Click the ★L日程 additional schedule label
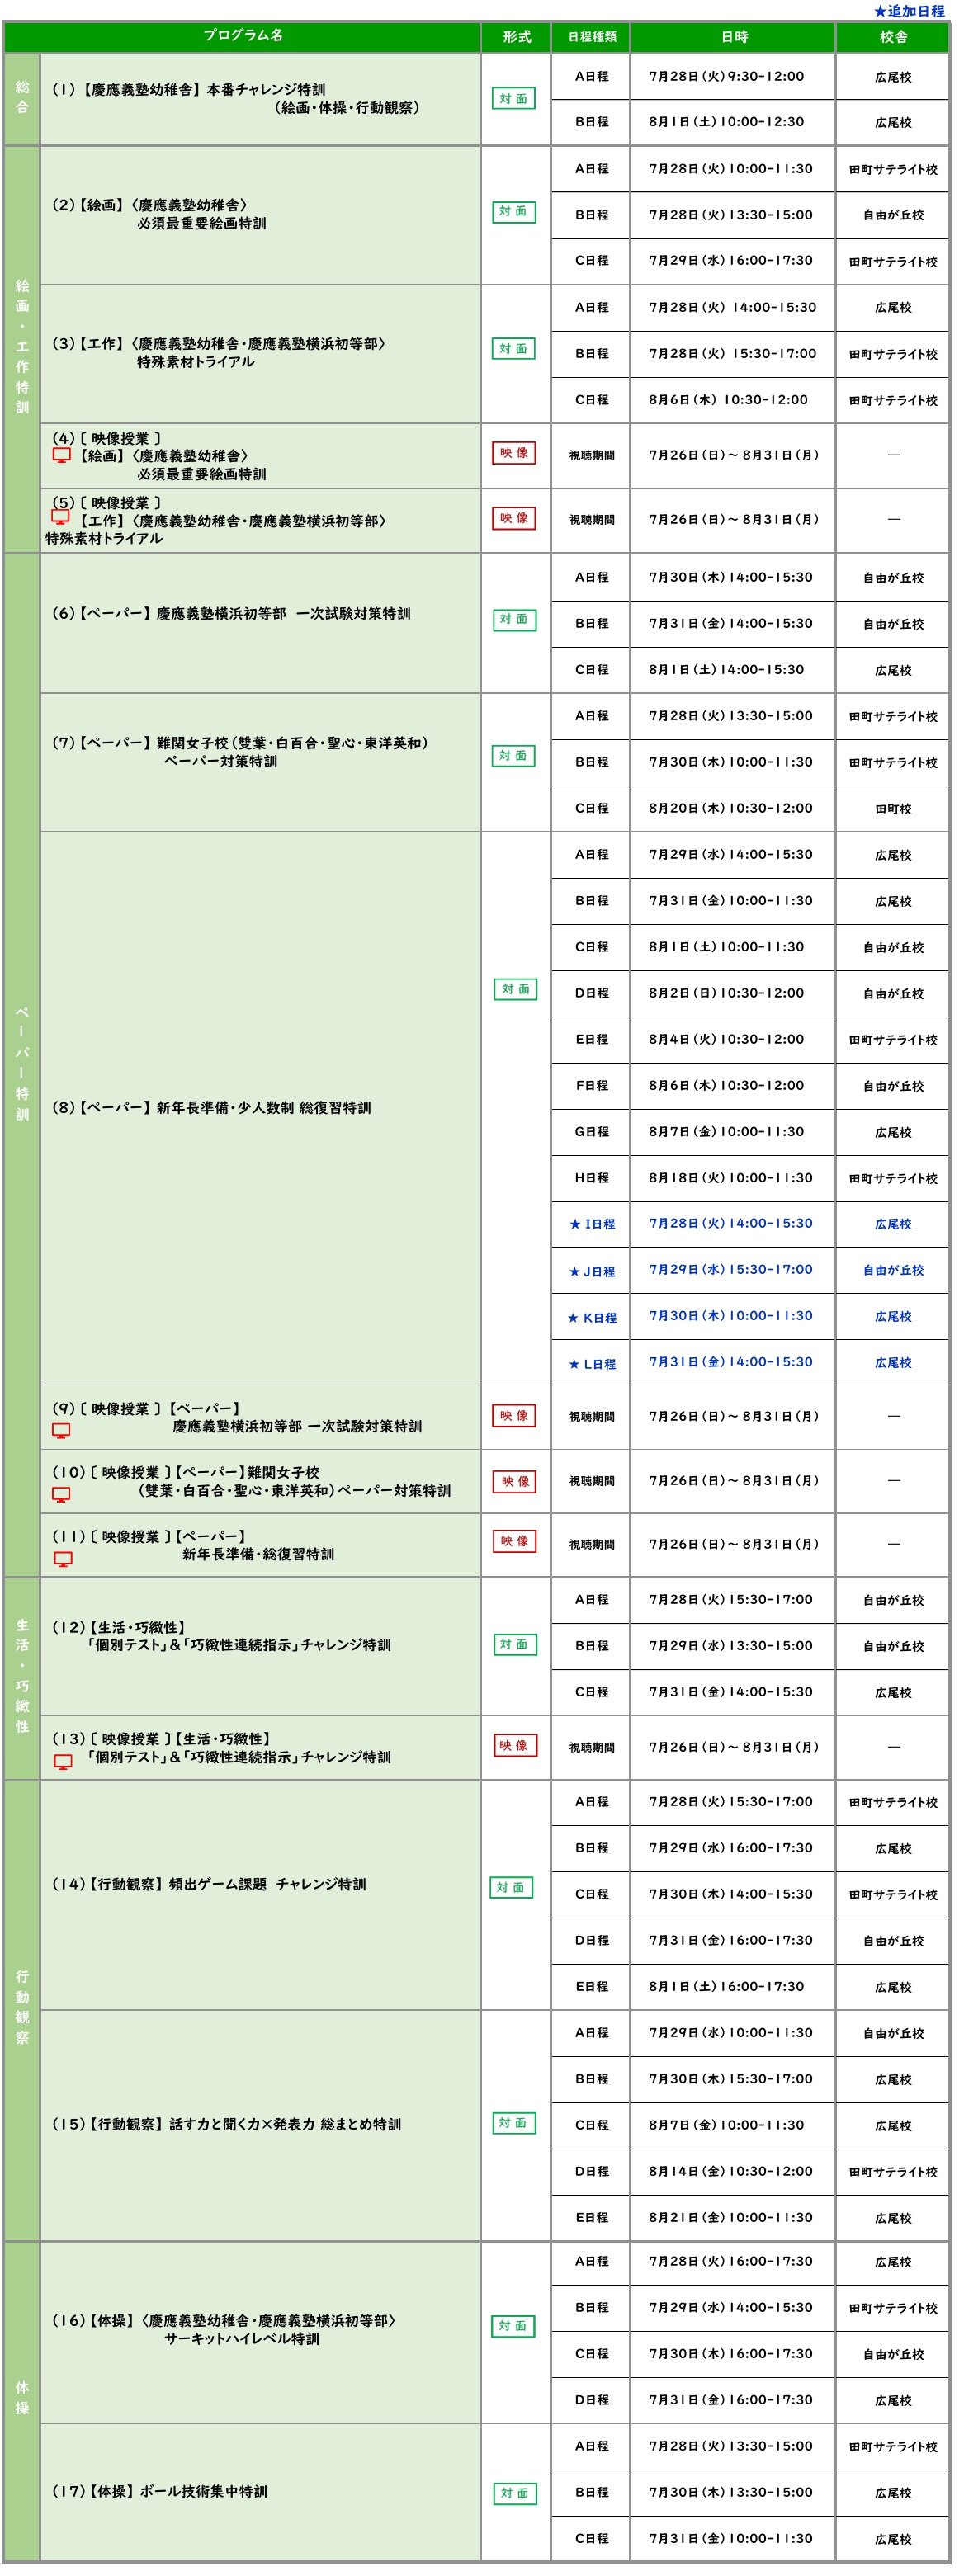The height and width of the screenshot is (2576, 964). pyautogui.click(x=592, y=1363)
